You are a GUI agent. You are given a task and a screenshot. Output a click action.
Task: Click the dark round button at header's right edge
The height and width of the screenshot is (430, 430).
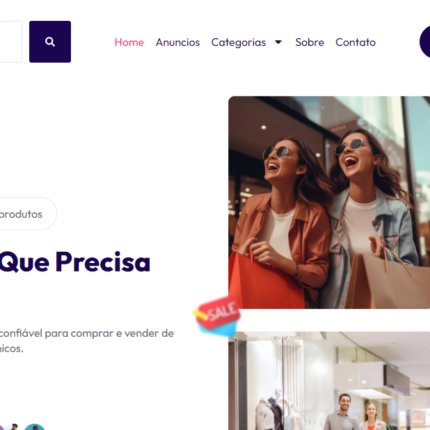tap(425, 42)
